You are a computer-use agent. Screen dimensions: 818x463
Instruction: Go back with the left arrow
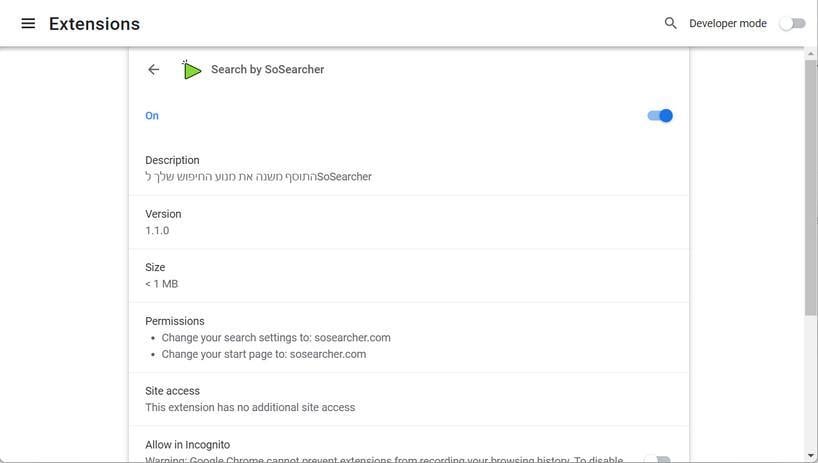pyautogui.click(x=153, y=70)
